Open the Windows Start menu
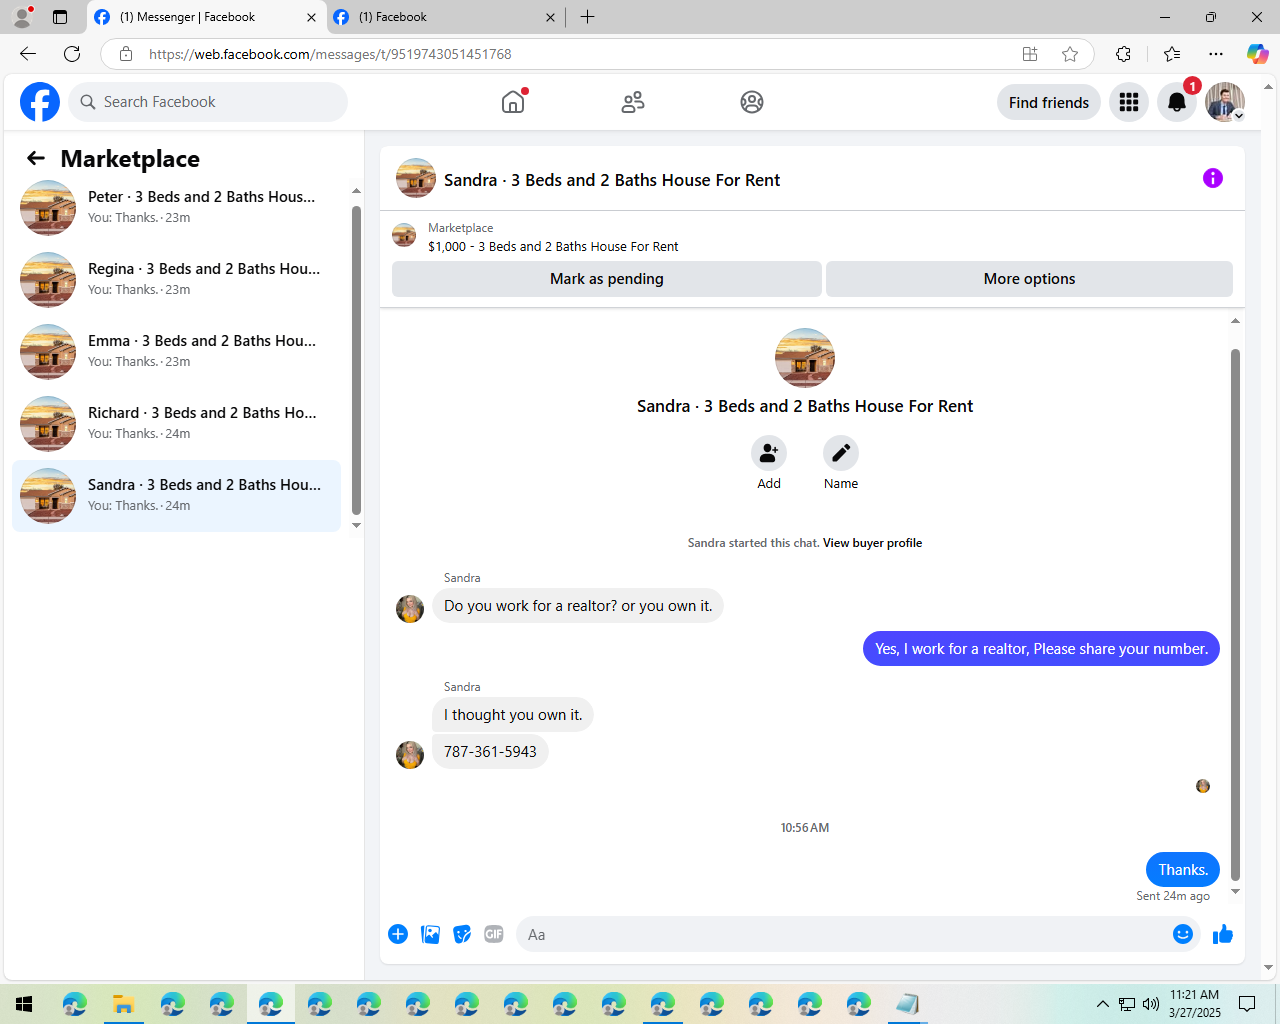The image size is (1280, 1024). 24,1004
